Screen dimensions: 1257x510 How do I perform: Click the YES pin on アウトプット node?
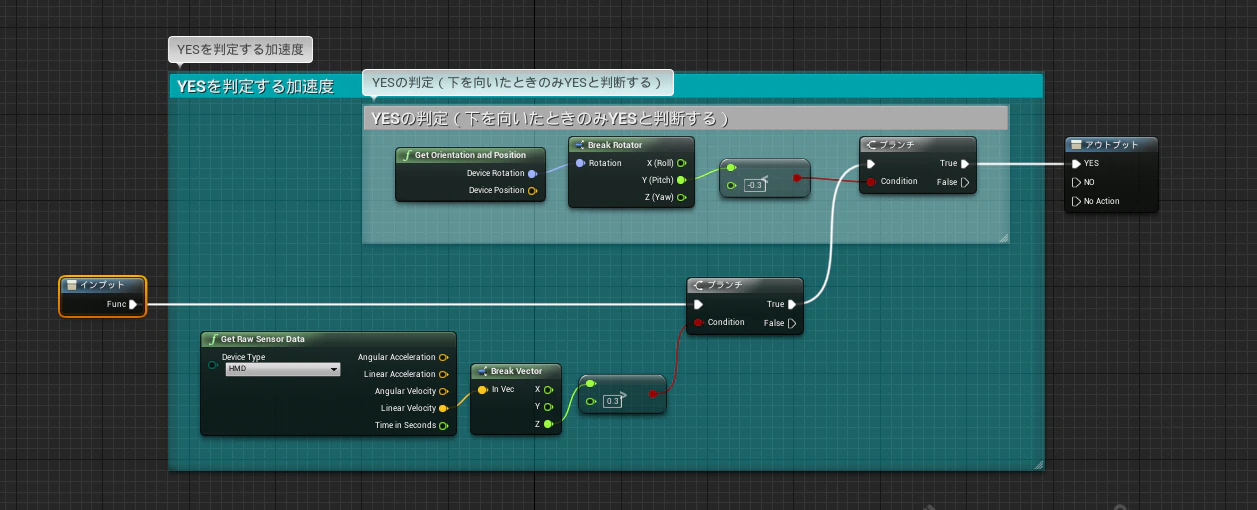tap(1076, 163)
